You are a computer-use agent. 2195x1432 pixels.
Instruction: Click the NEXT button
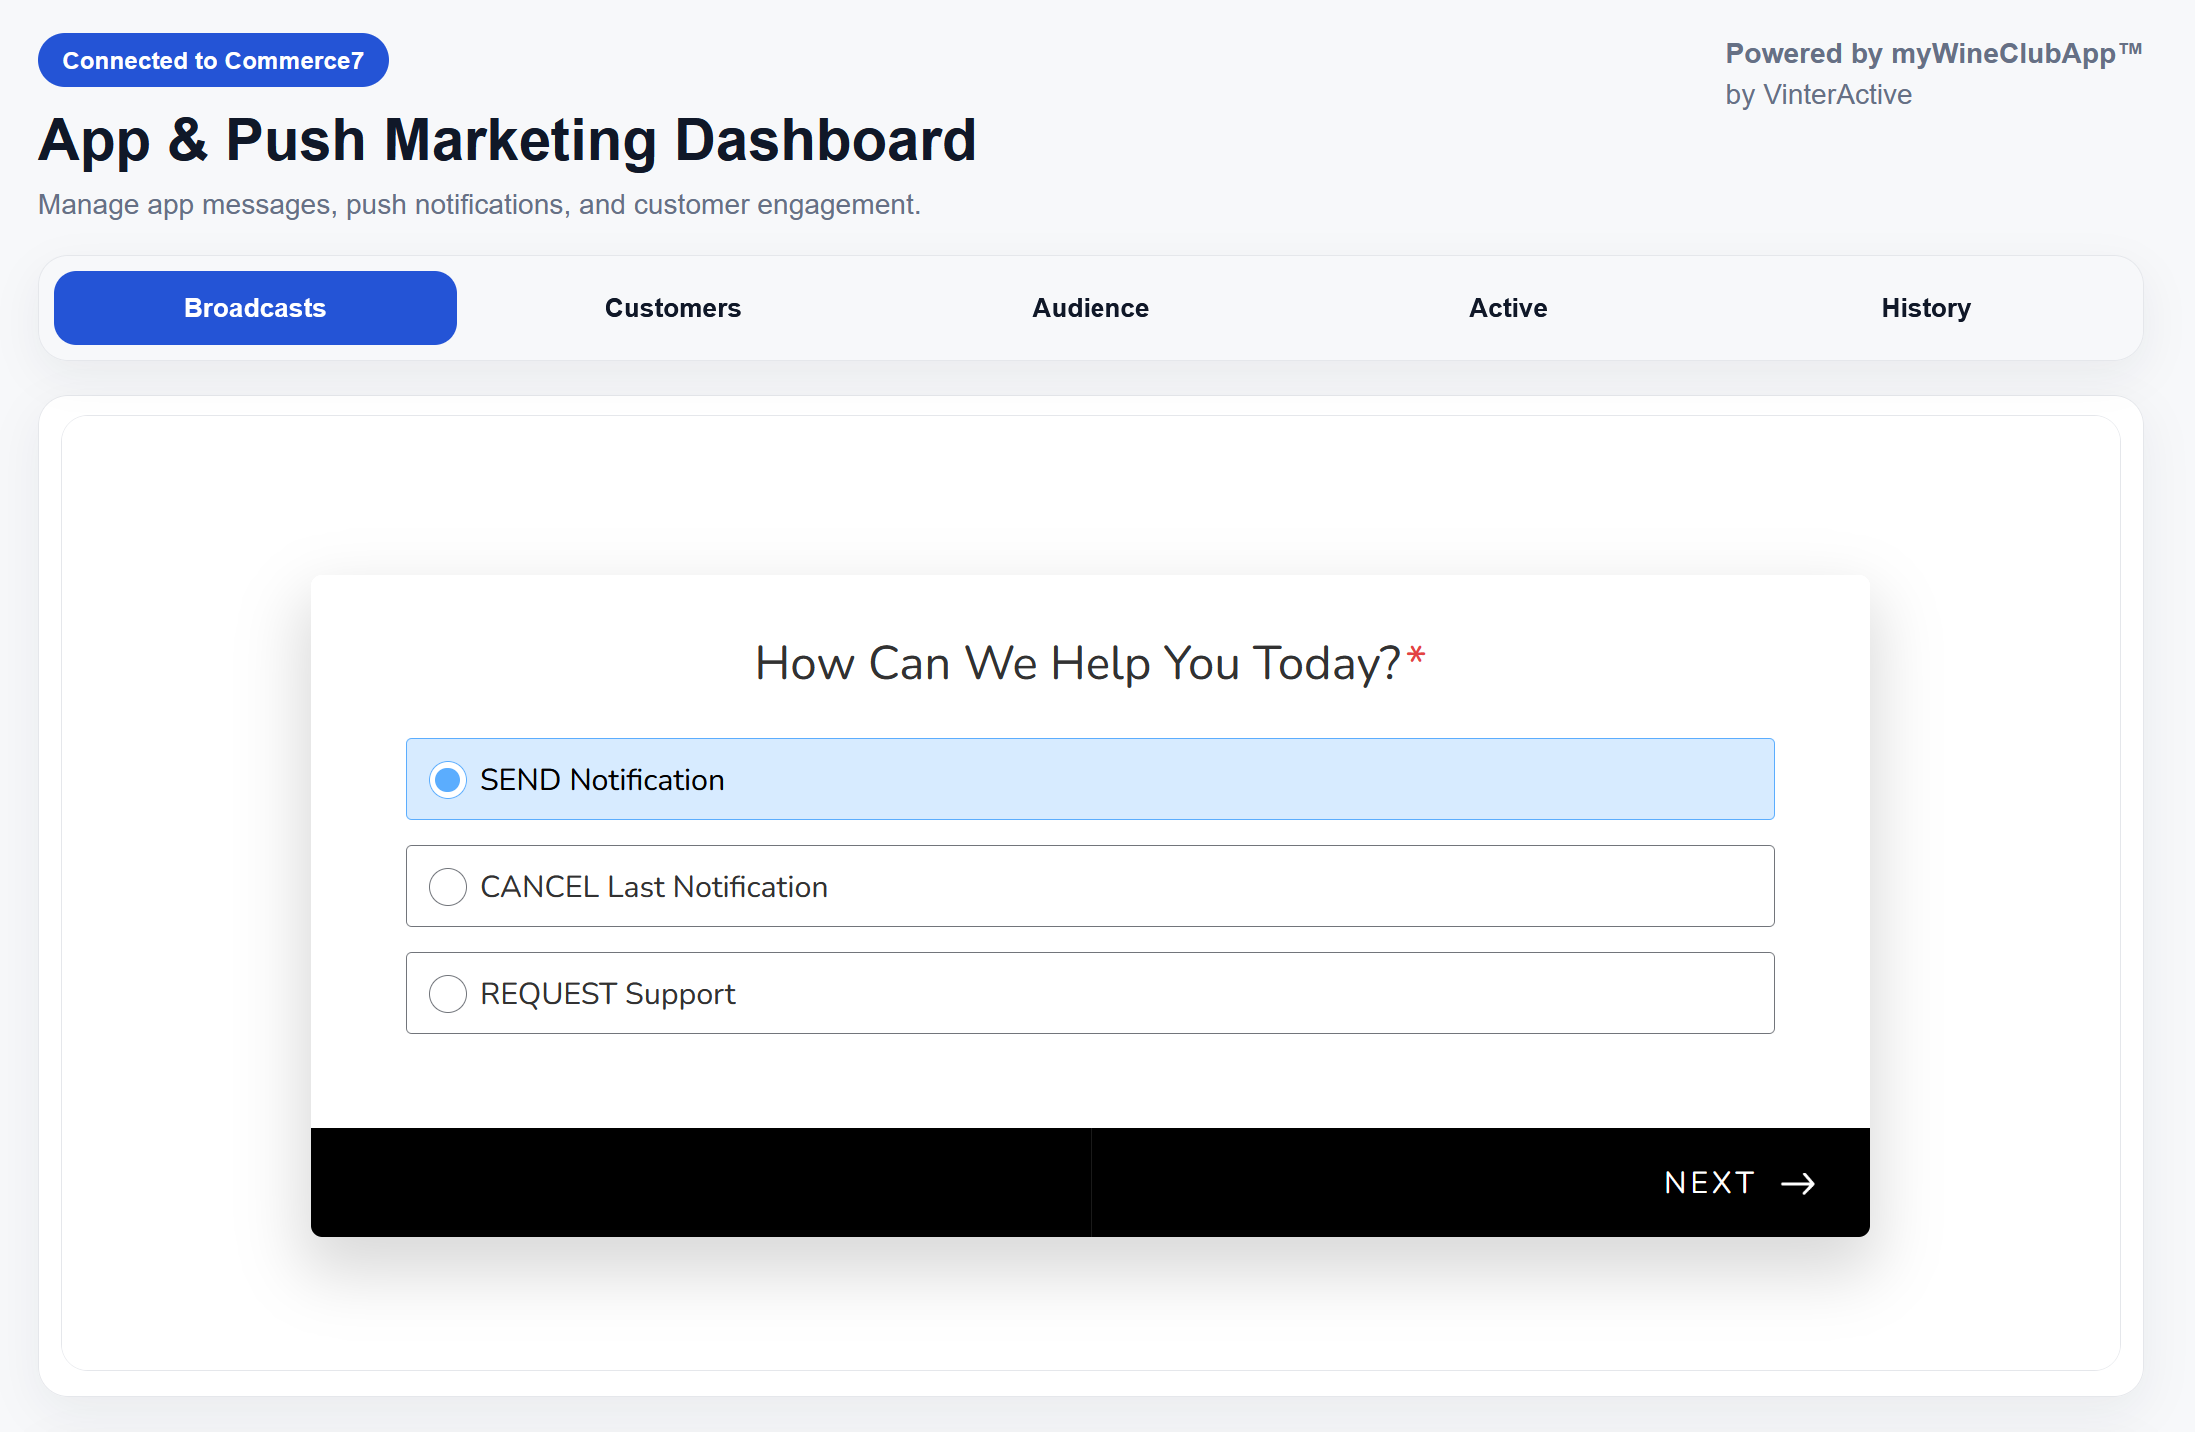click(x=1740, y=1183)
